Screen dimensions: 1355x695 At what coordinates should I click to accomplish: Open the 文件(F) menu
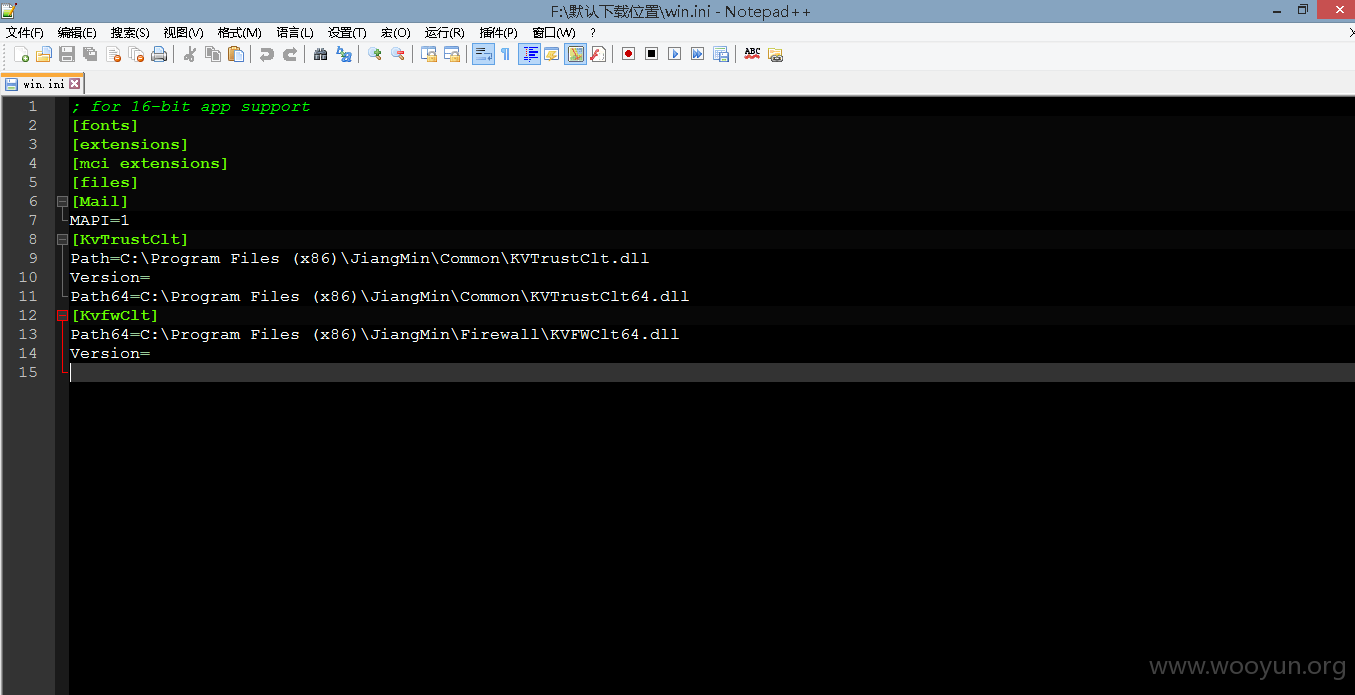(x=25, y=33)
